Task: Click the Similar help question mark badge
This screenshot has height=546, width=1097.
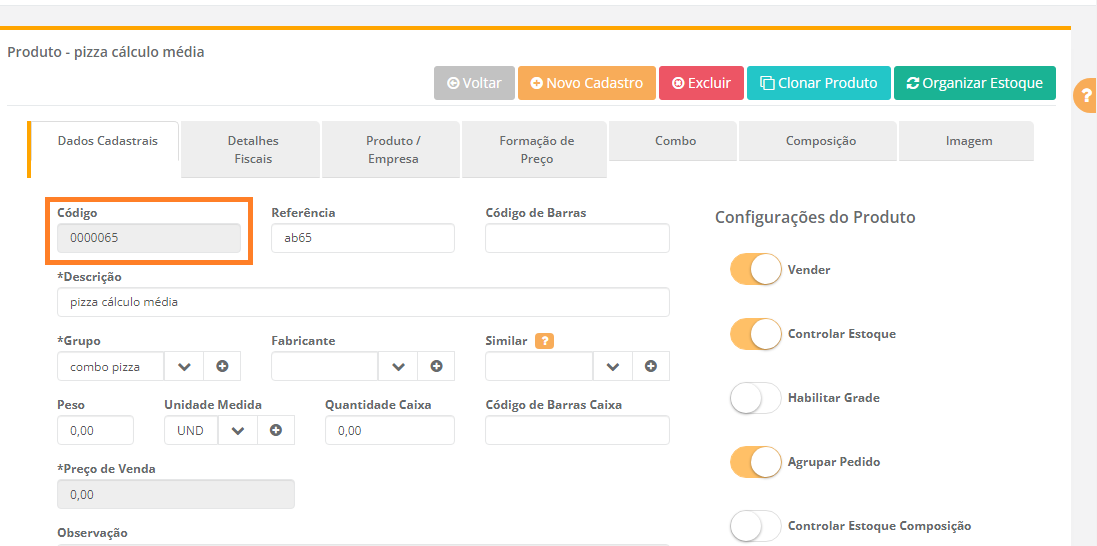Action: [x=544, y=341]
